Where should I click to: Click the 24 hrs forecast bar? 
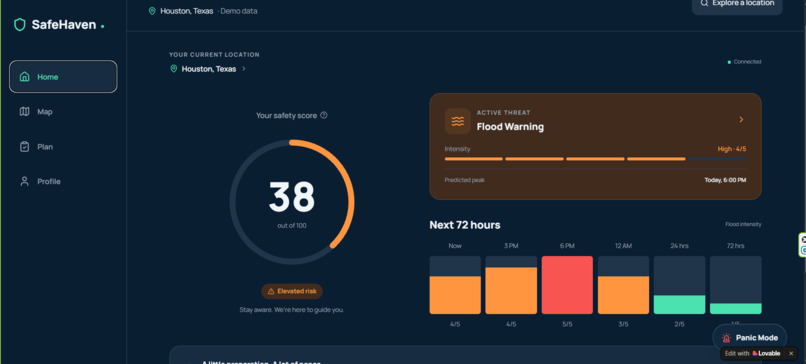click(679, 285)
